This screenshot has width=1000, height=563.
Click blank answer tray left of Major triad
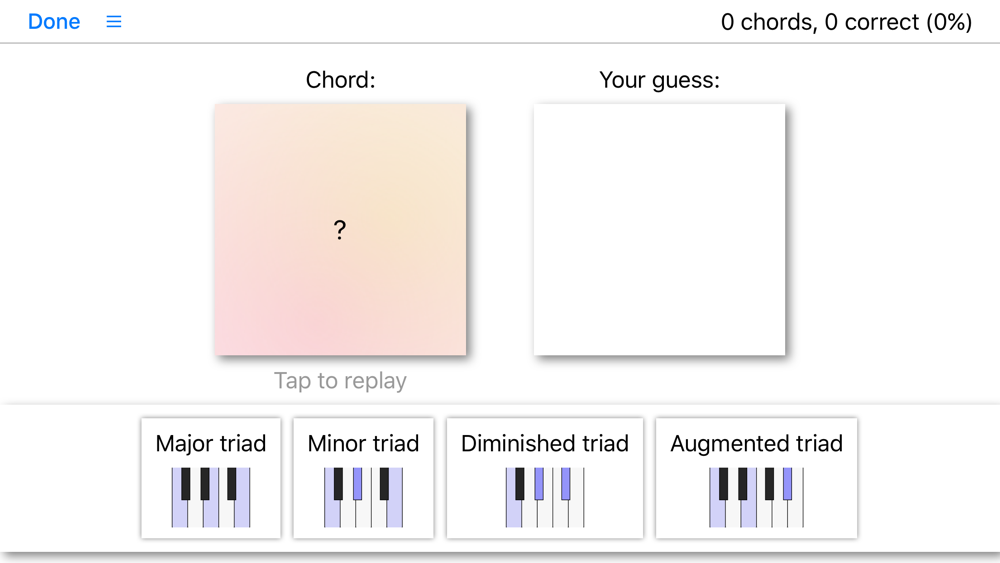click(70, 478)
